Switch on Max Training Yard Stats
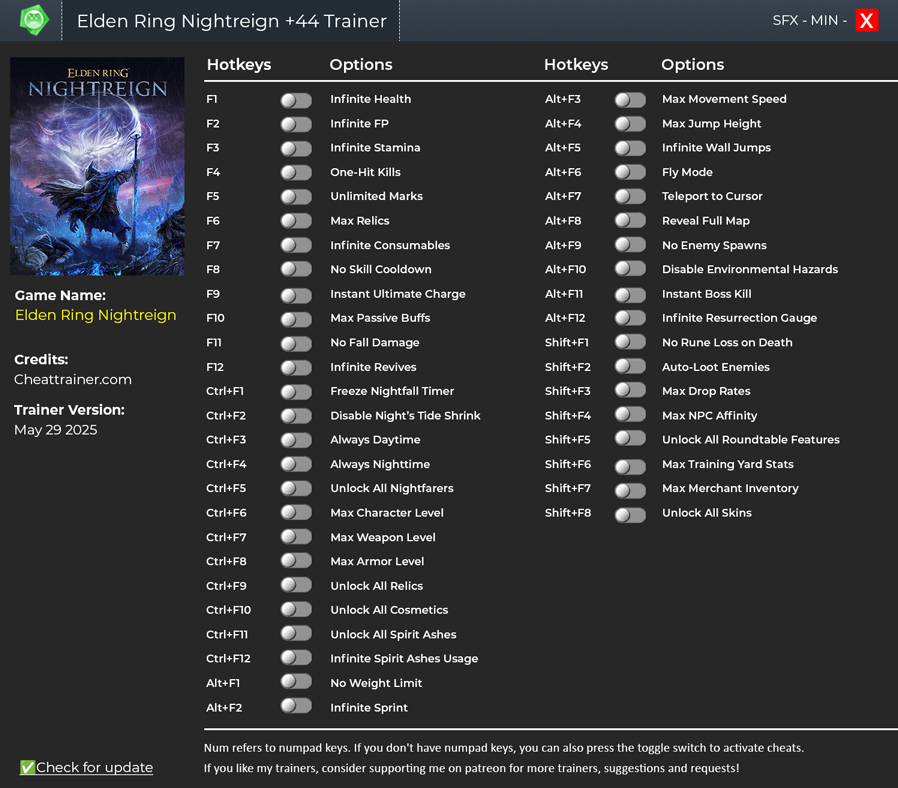The image size is (898, 788). pos(630,467)
